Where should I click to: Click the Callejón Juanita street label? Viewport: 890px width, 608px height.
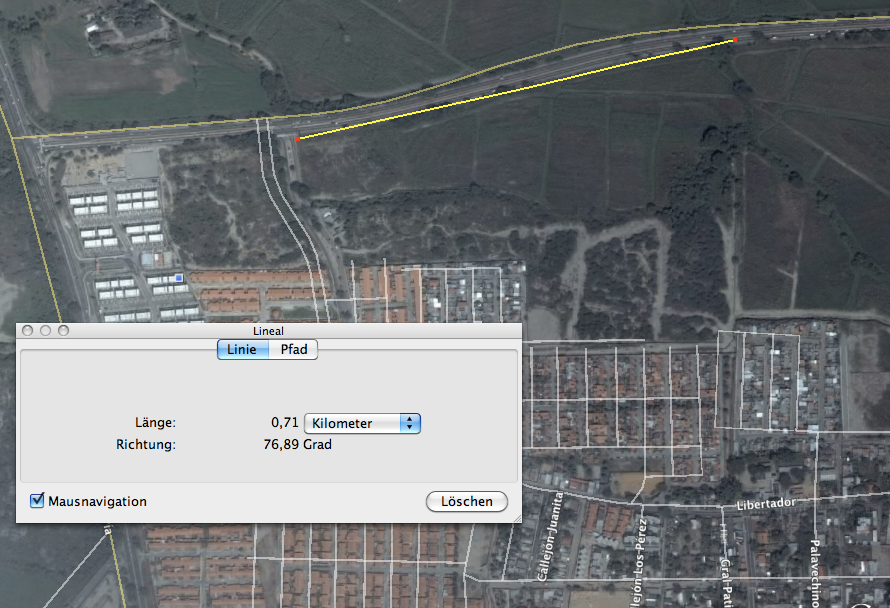click(550, 536)
